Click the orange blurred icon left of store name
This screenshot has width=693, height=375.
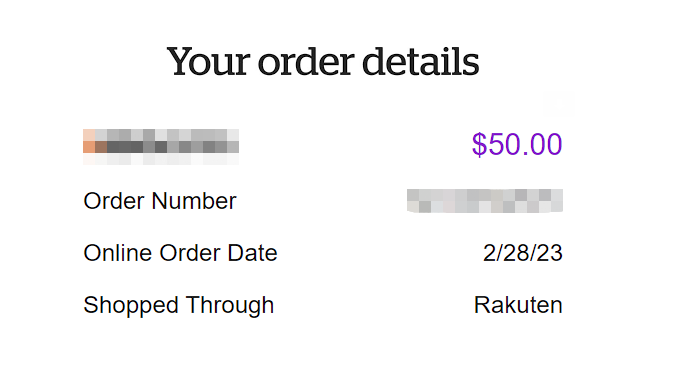click(x=89, y=147)
